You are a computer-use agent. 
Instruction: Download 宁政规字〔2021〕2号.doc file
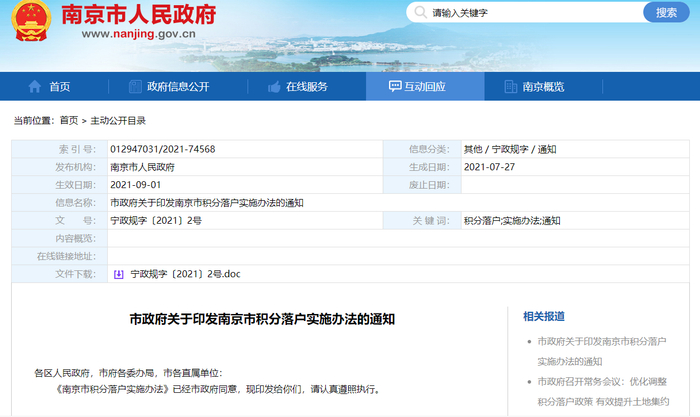click(x=185, y=274)
